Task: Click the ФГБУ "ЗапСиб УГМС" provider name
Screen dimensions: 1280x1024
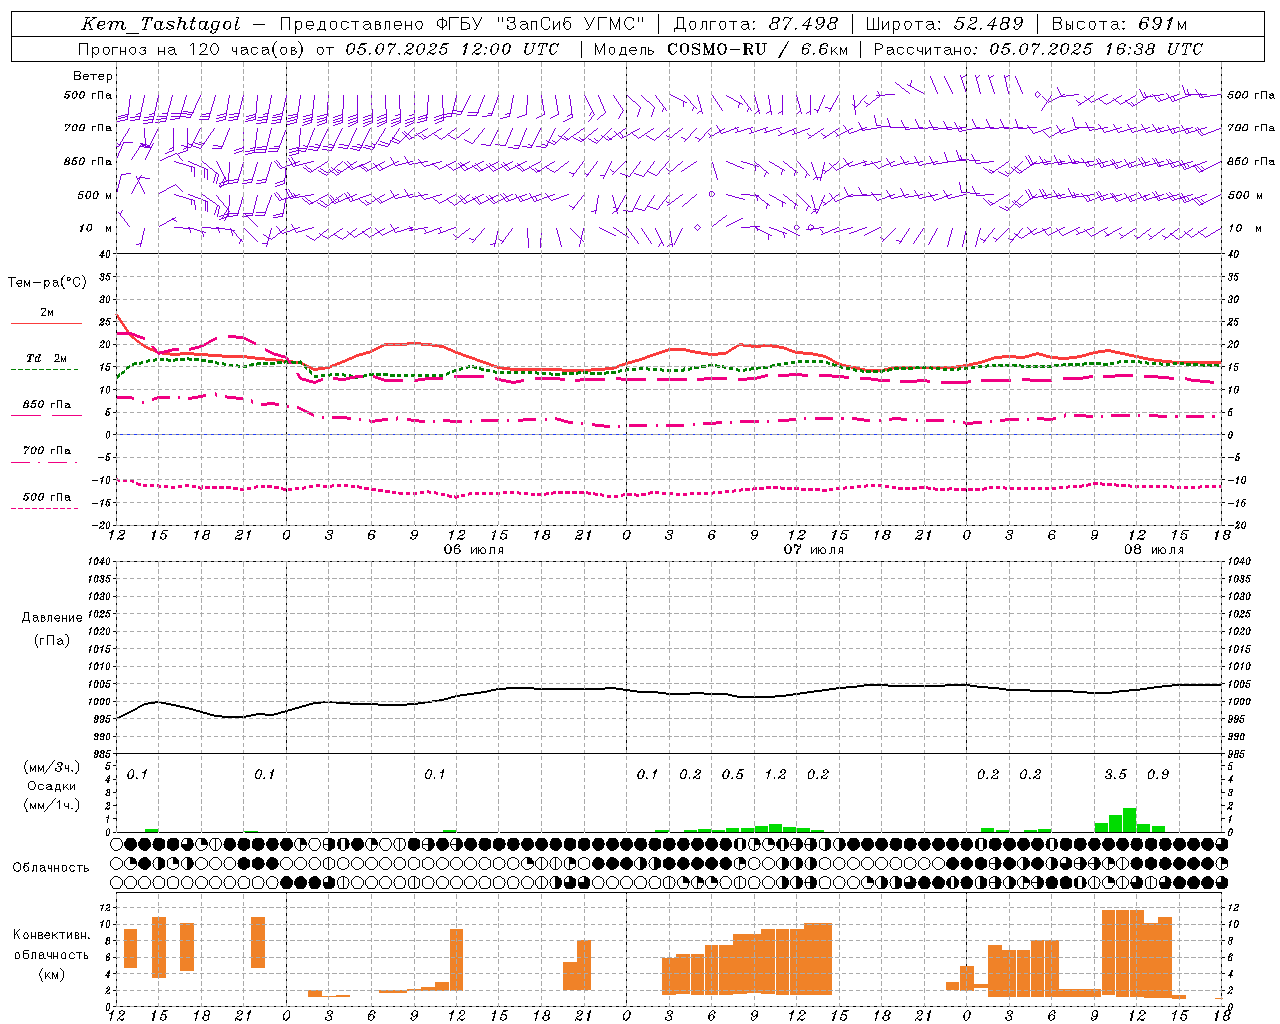Action: click(541, 24)
